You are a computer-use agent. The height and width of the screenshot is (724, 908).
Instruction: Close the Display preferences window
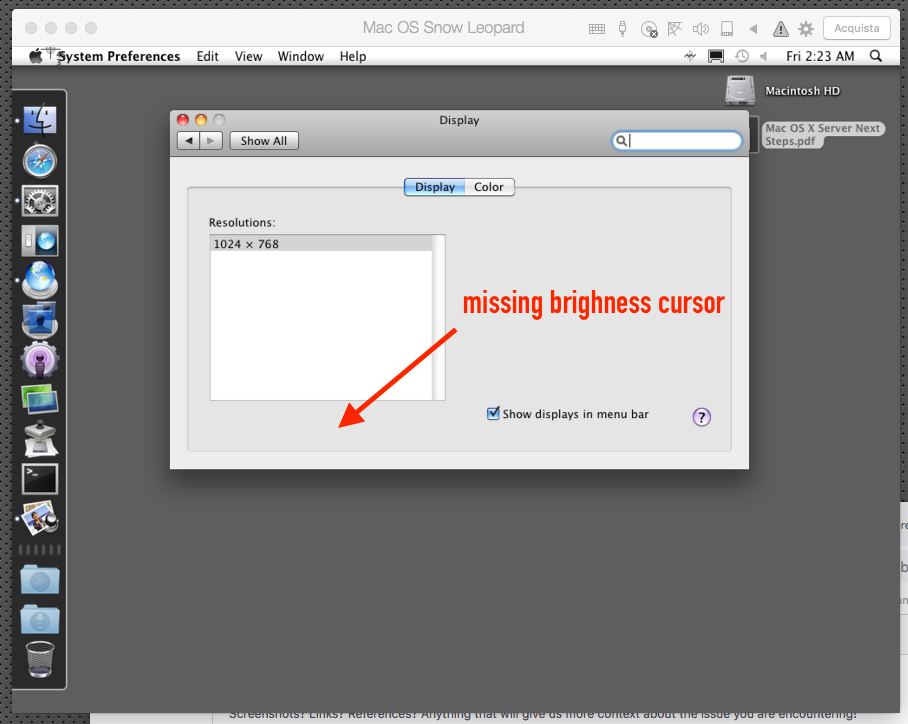coord(183,120)
